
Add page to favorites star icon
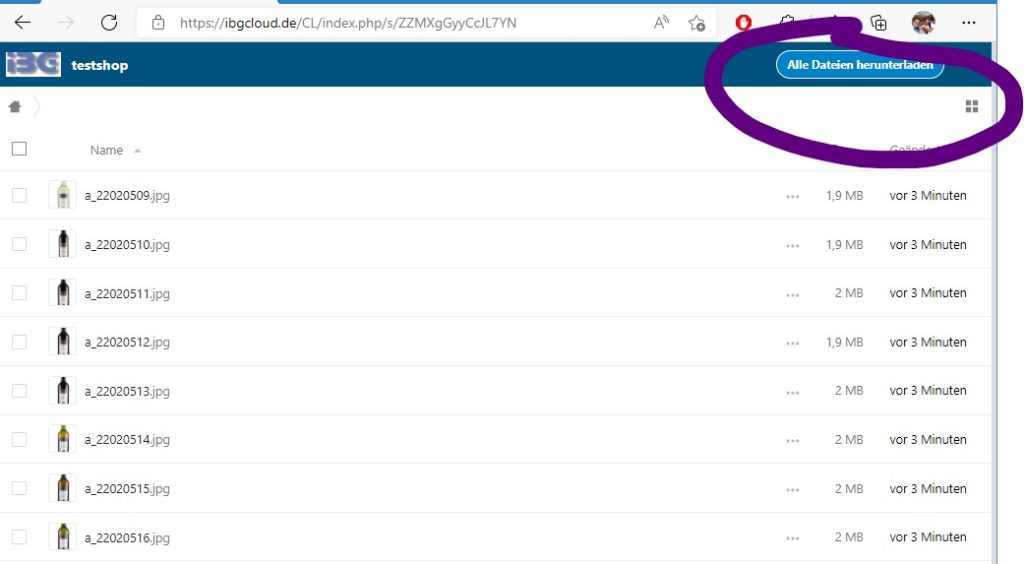[x=697, y=23]
